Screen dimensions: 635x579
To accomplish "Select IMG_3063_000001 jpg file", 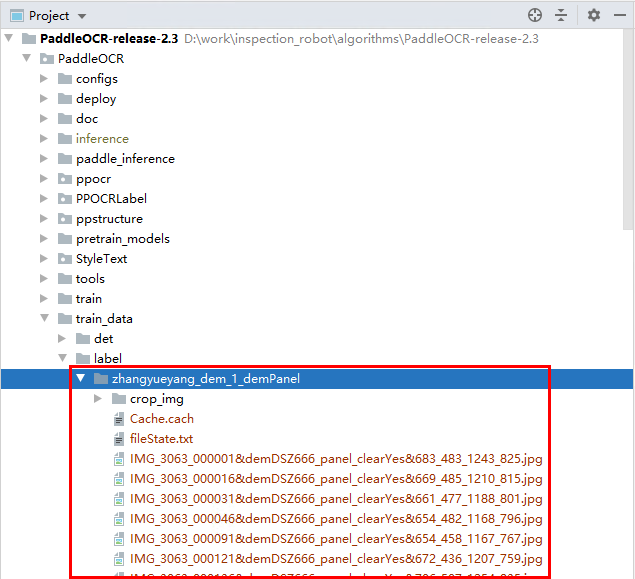I will (335, 459).
